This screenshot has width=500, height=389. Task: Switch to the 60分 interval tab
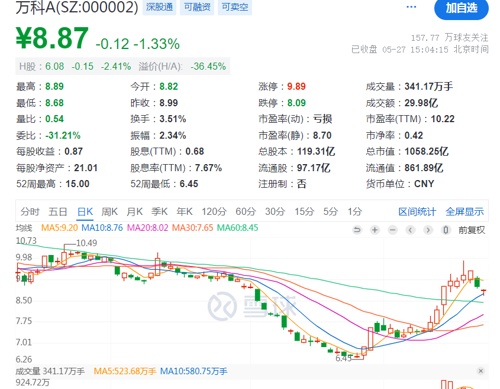click(246, 212)
